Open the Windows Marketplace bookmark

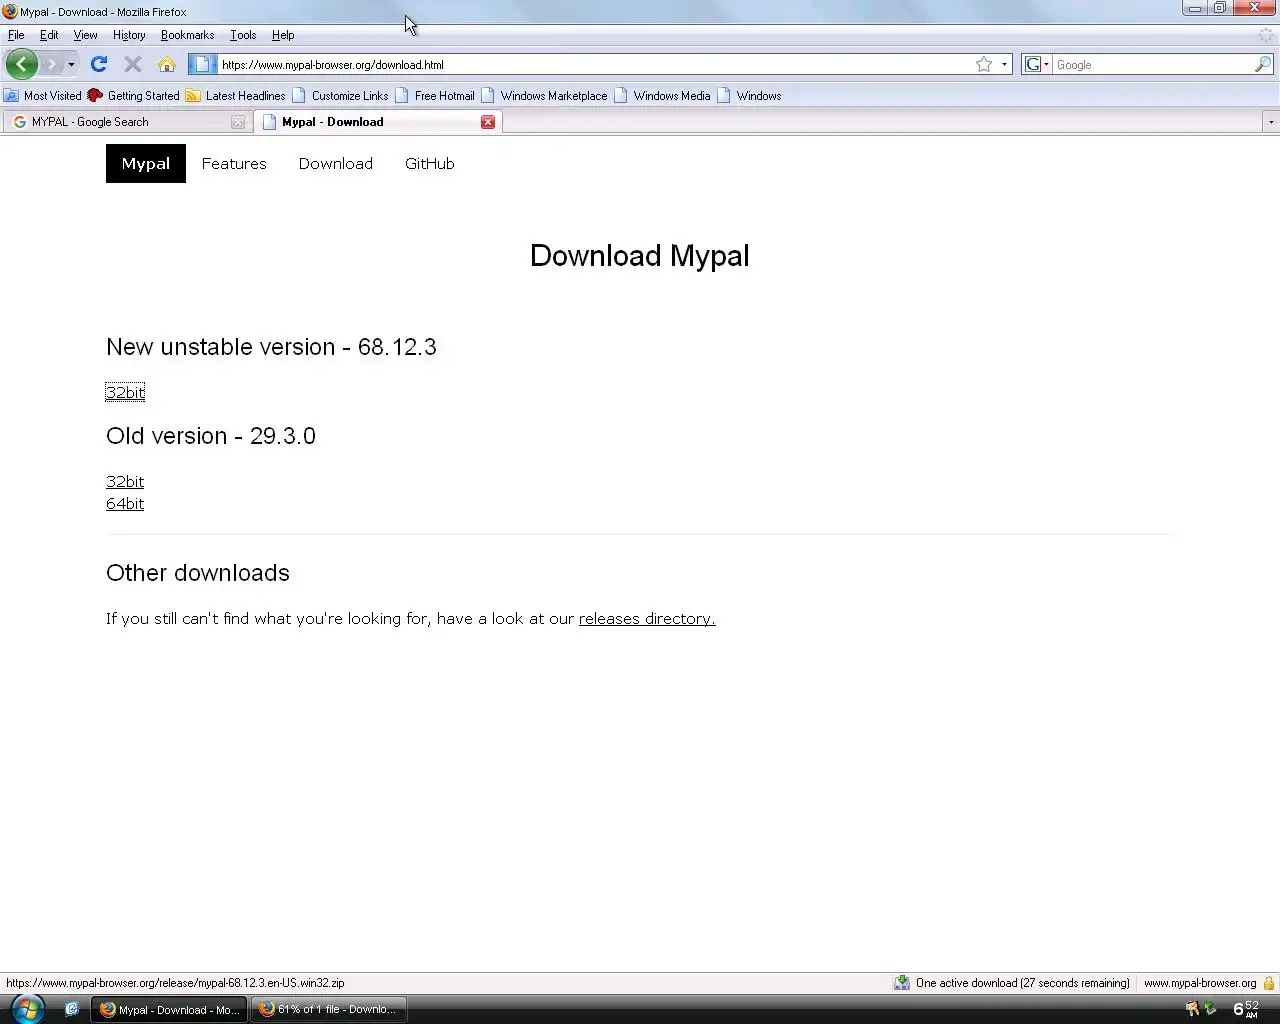click(544, 96)
